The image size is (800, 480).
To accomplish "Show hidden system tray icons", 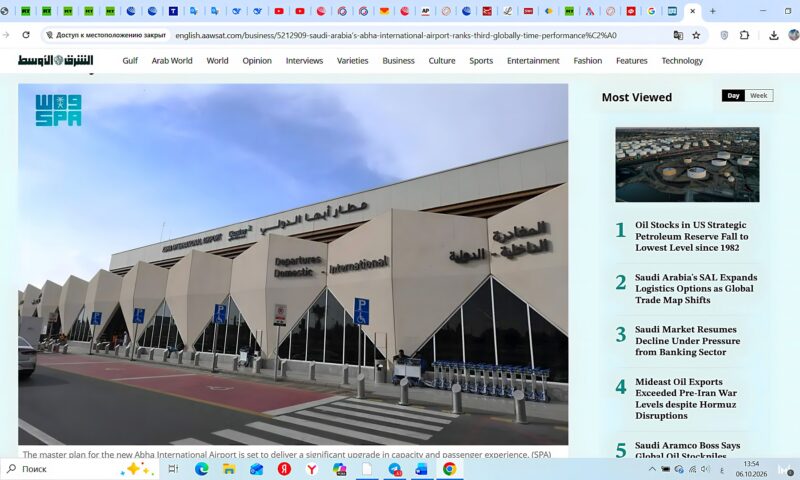I will tap(652, 469).
